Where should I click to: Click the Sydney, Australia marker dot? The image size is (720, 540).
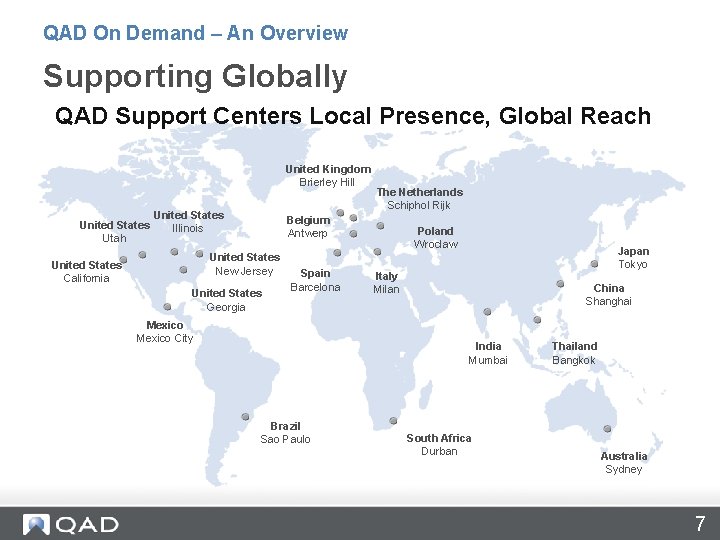tap(607, 428)
